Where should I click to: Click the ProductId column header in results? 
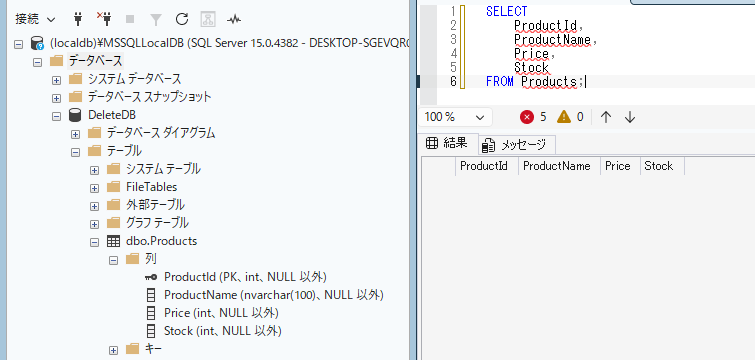(x=487, y=166)
